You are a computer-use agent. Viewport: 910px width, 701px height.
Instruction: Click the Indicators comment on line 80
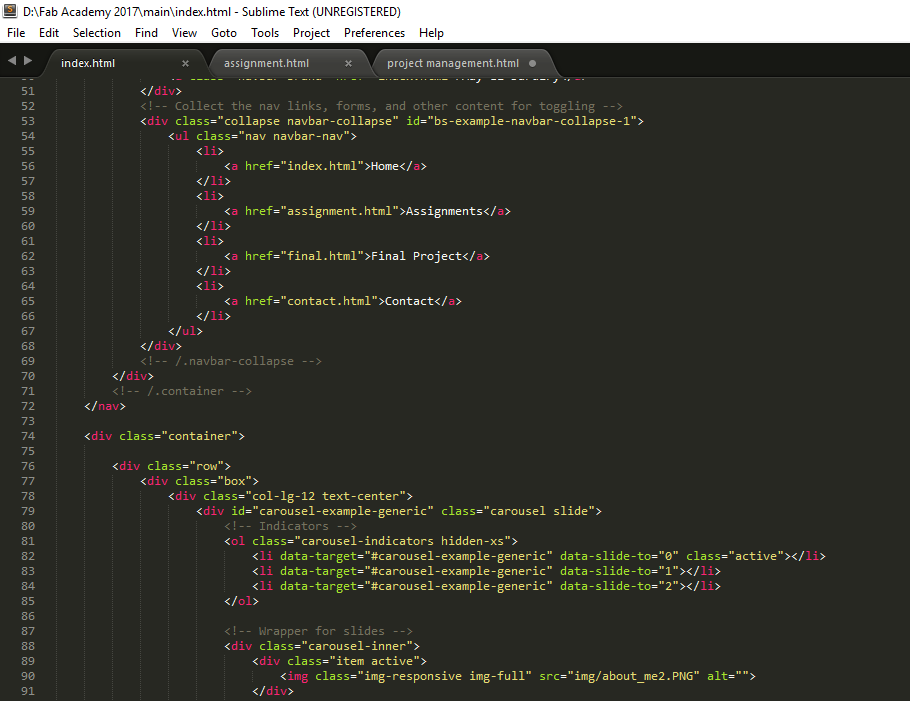pyautogui.click(x=291, y=526)
